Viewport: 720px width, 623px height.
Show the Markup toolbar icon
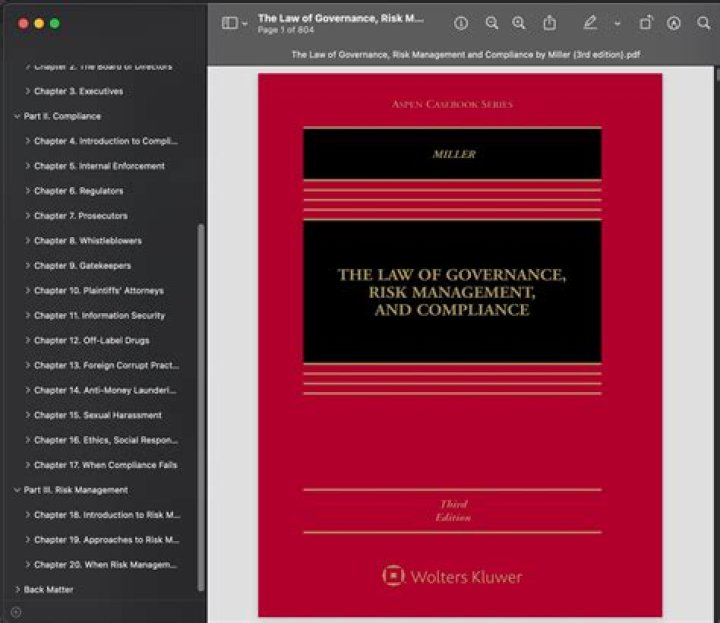673,23
